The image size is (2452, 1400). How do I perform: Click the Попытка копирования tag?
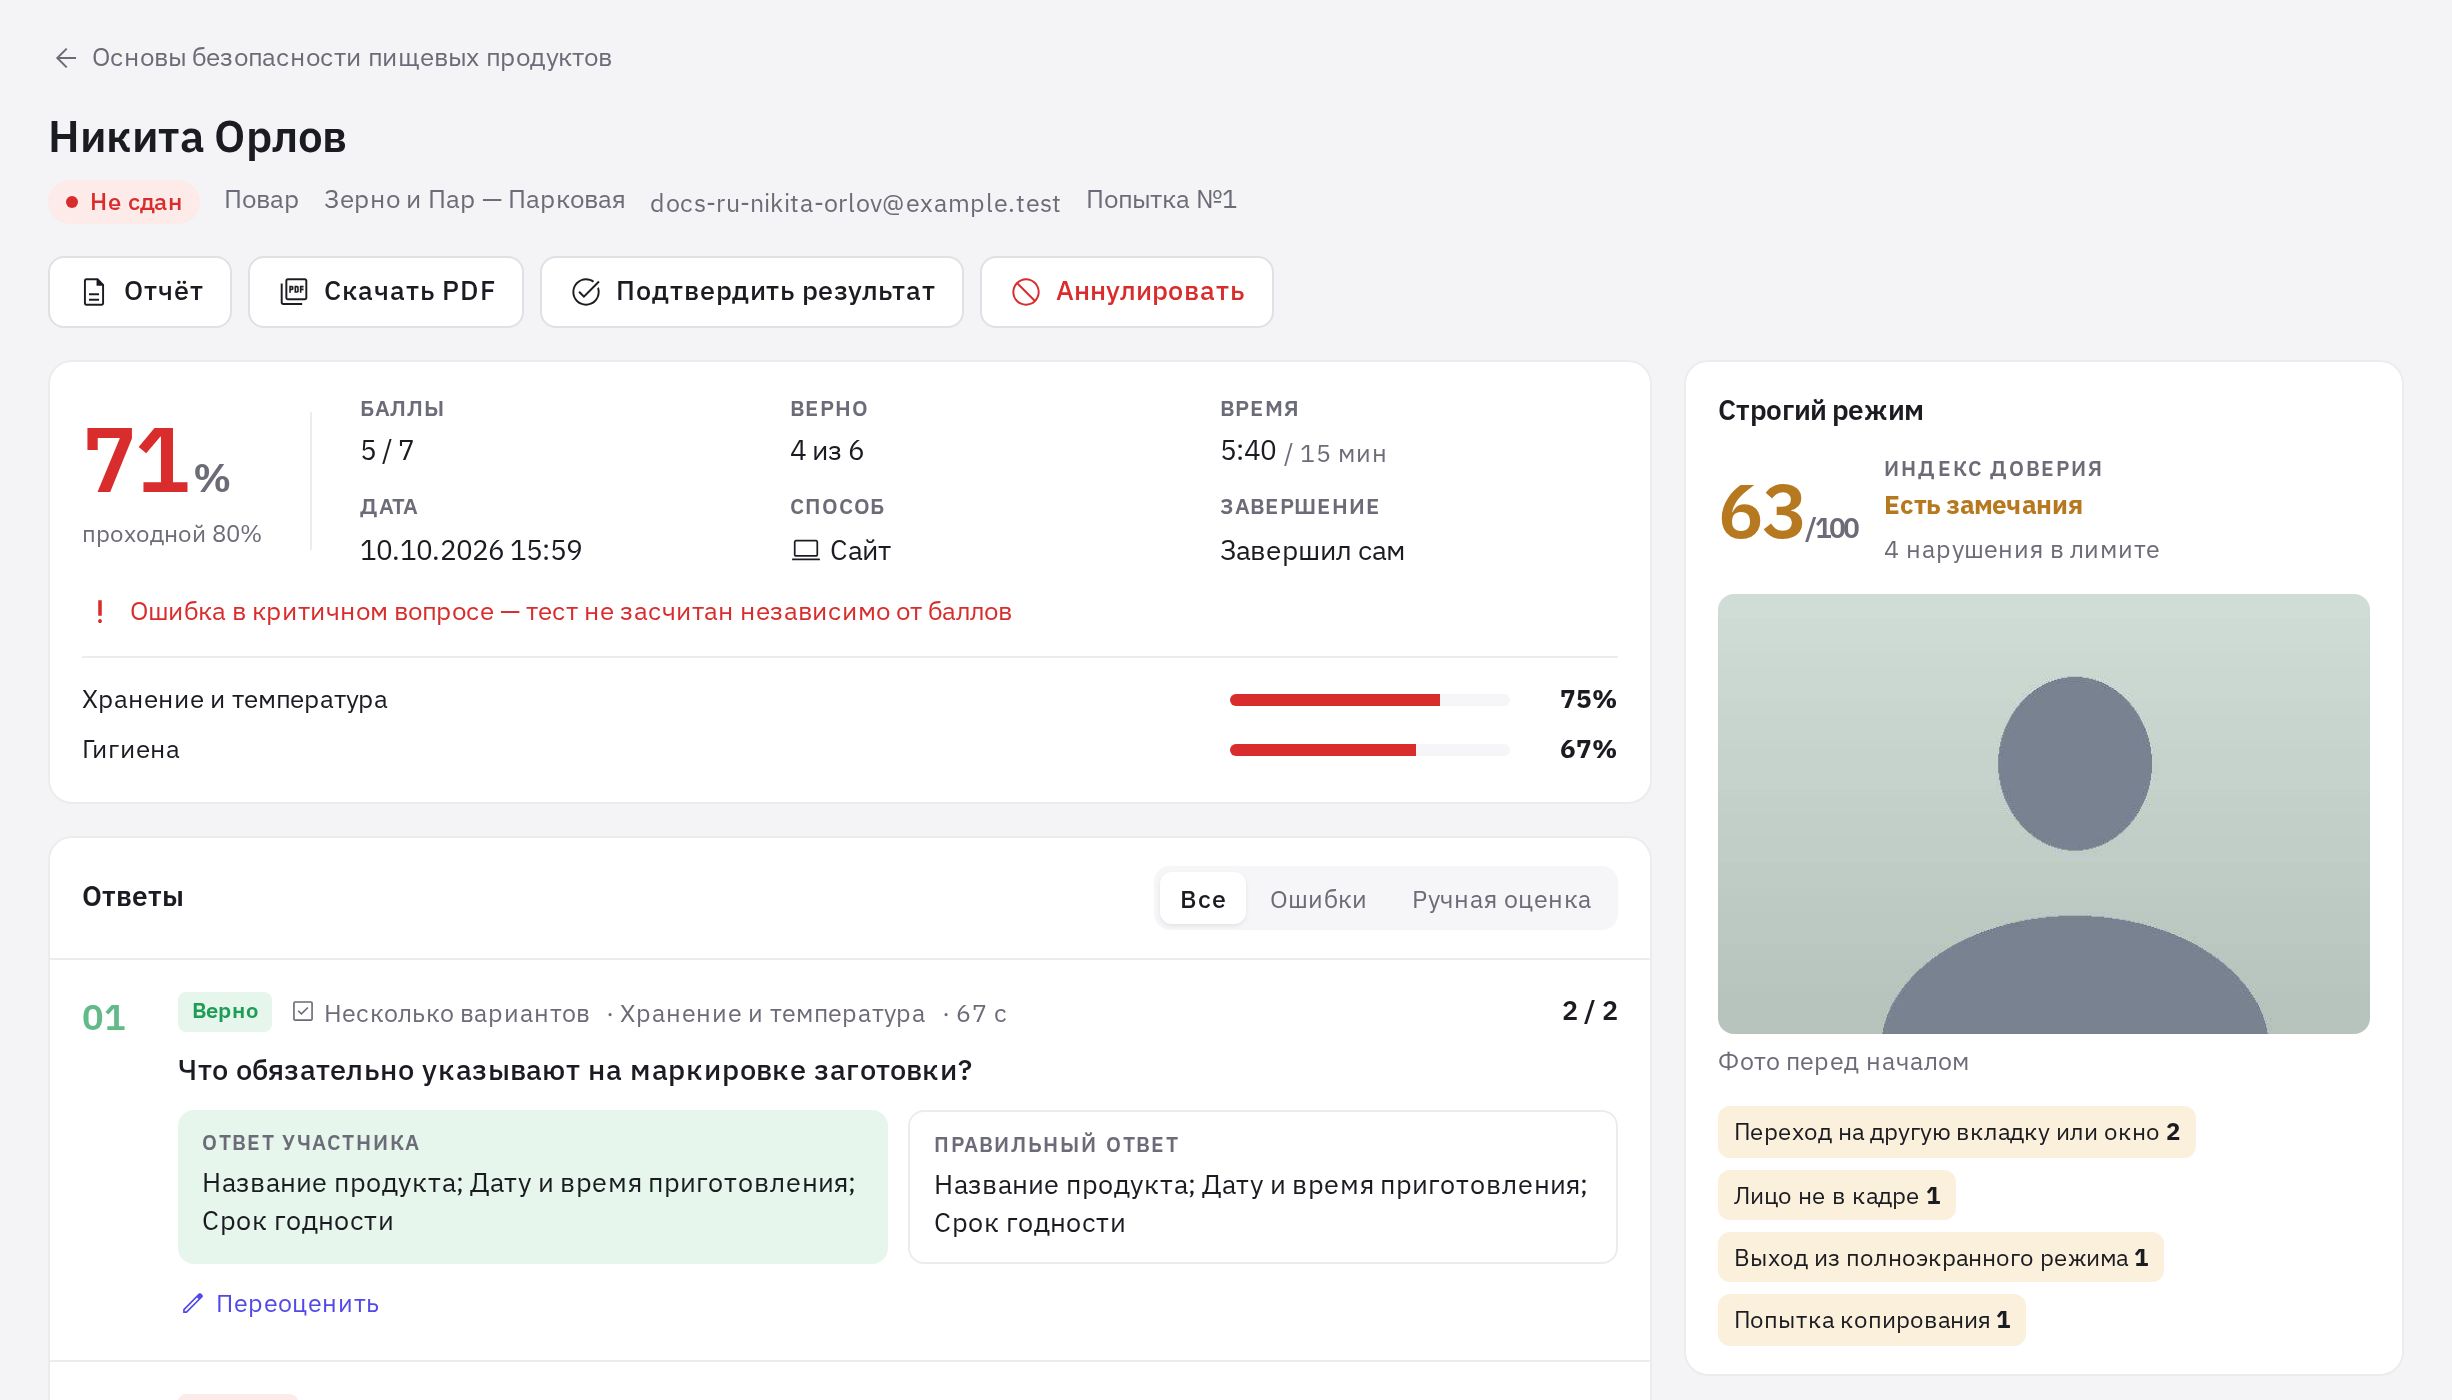pos(1872,1320)
